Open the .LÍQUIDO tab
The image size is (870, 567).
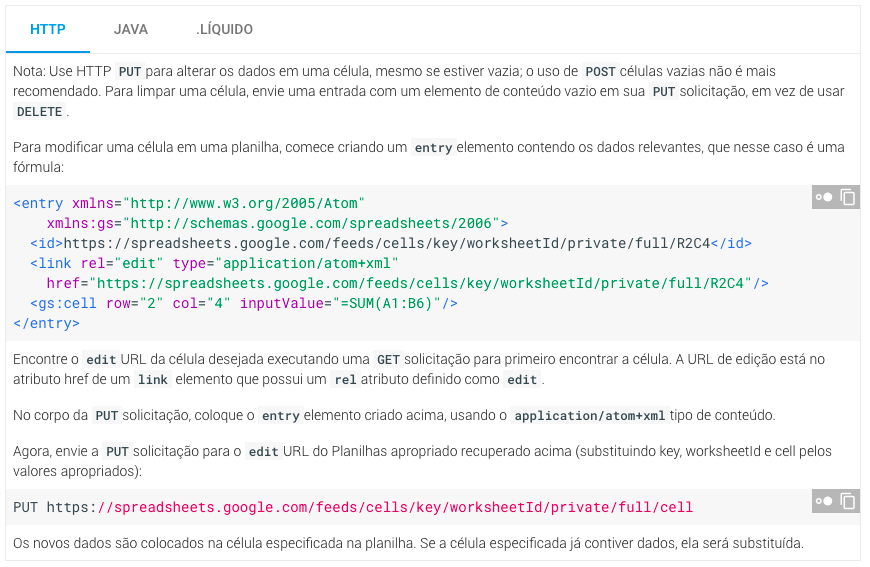click(x=224, y=29)
